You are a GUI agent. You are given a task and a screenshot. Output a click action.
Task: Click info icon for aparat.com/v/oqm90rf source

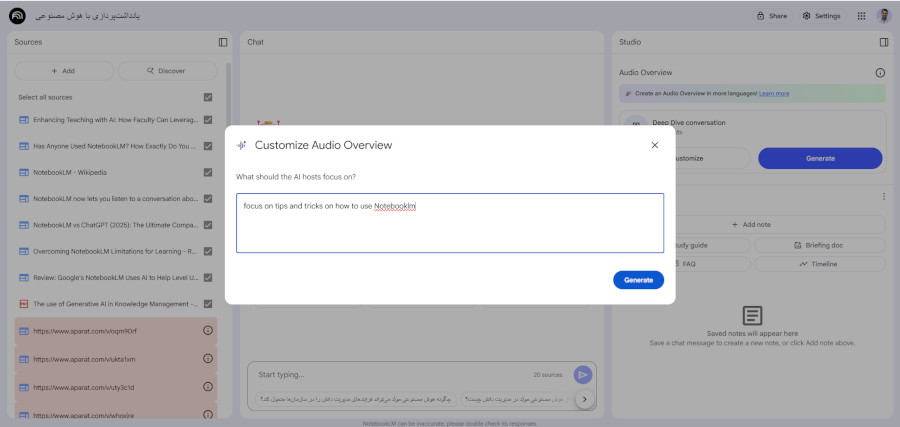point(208,331)
